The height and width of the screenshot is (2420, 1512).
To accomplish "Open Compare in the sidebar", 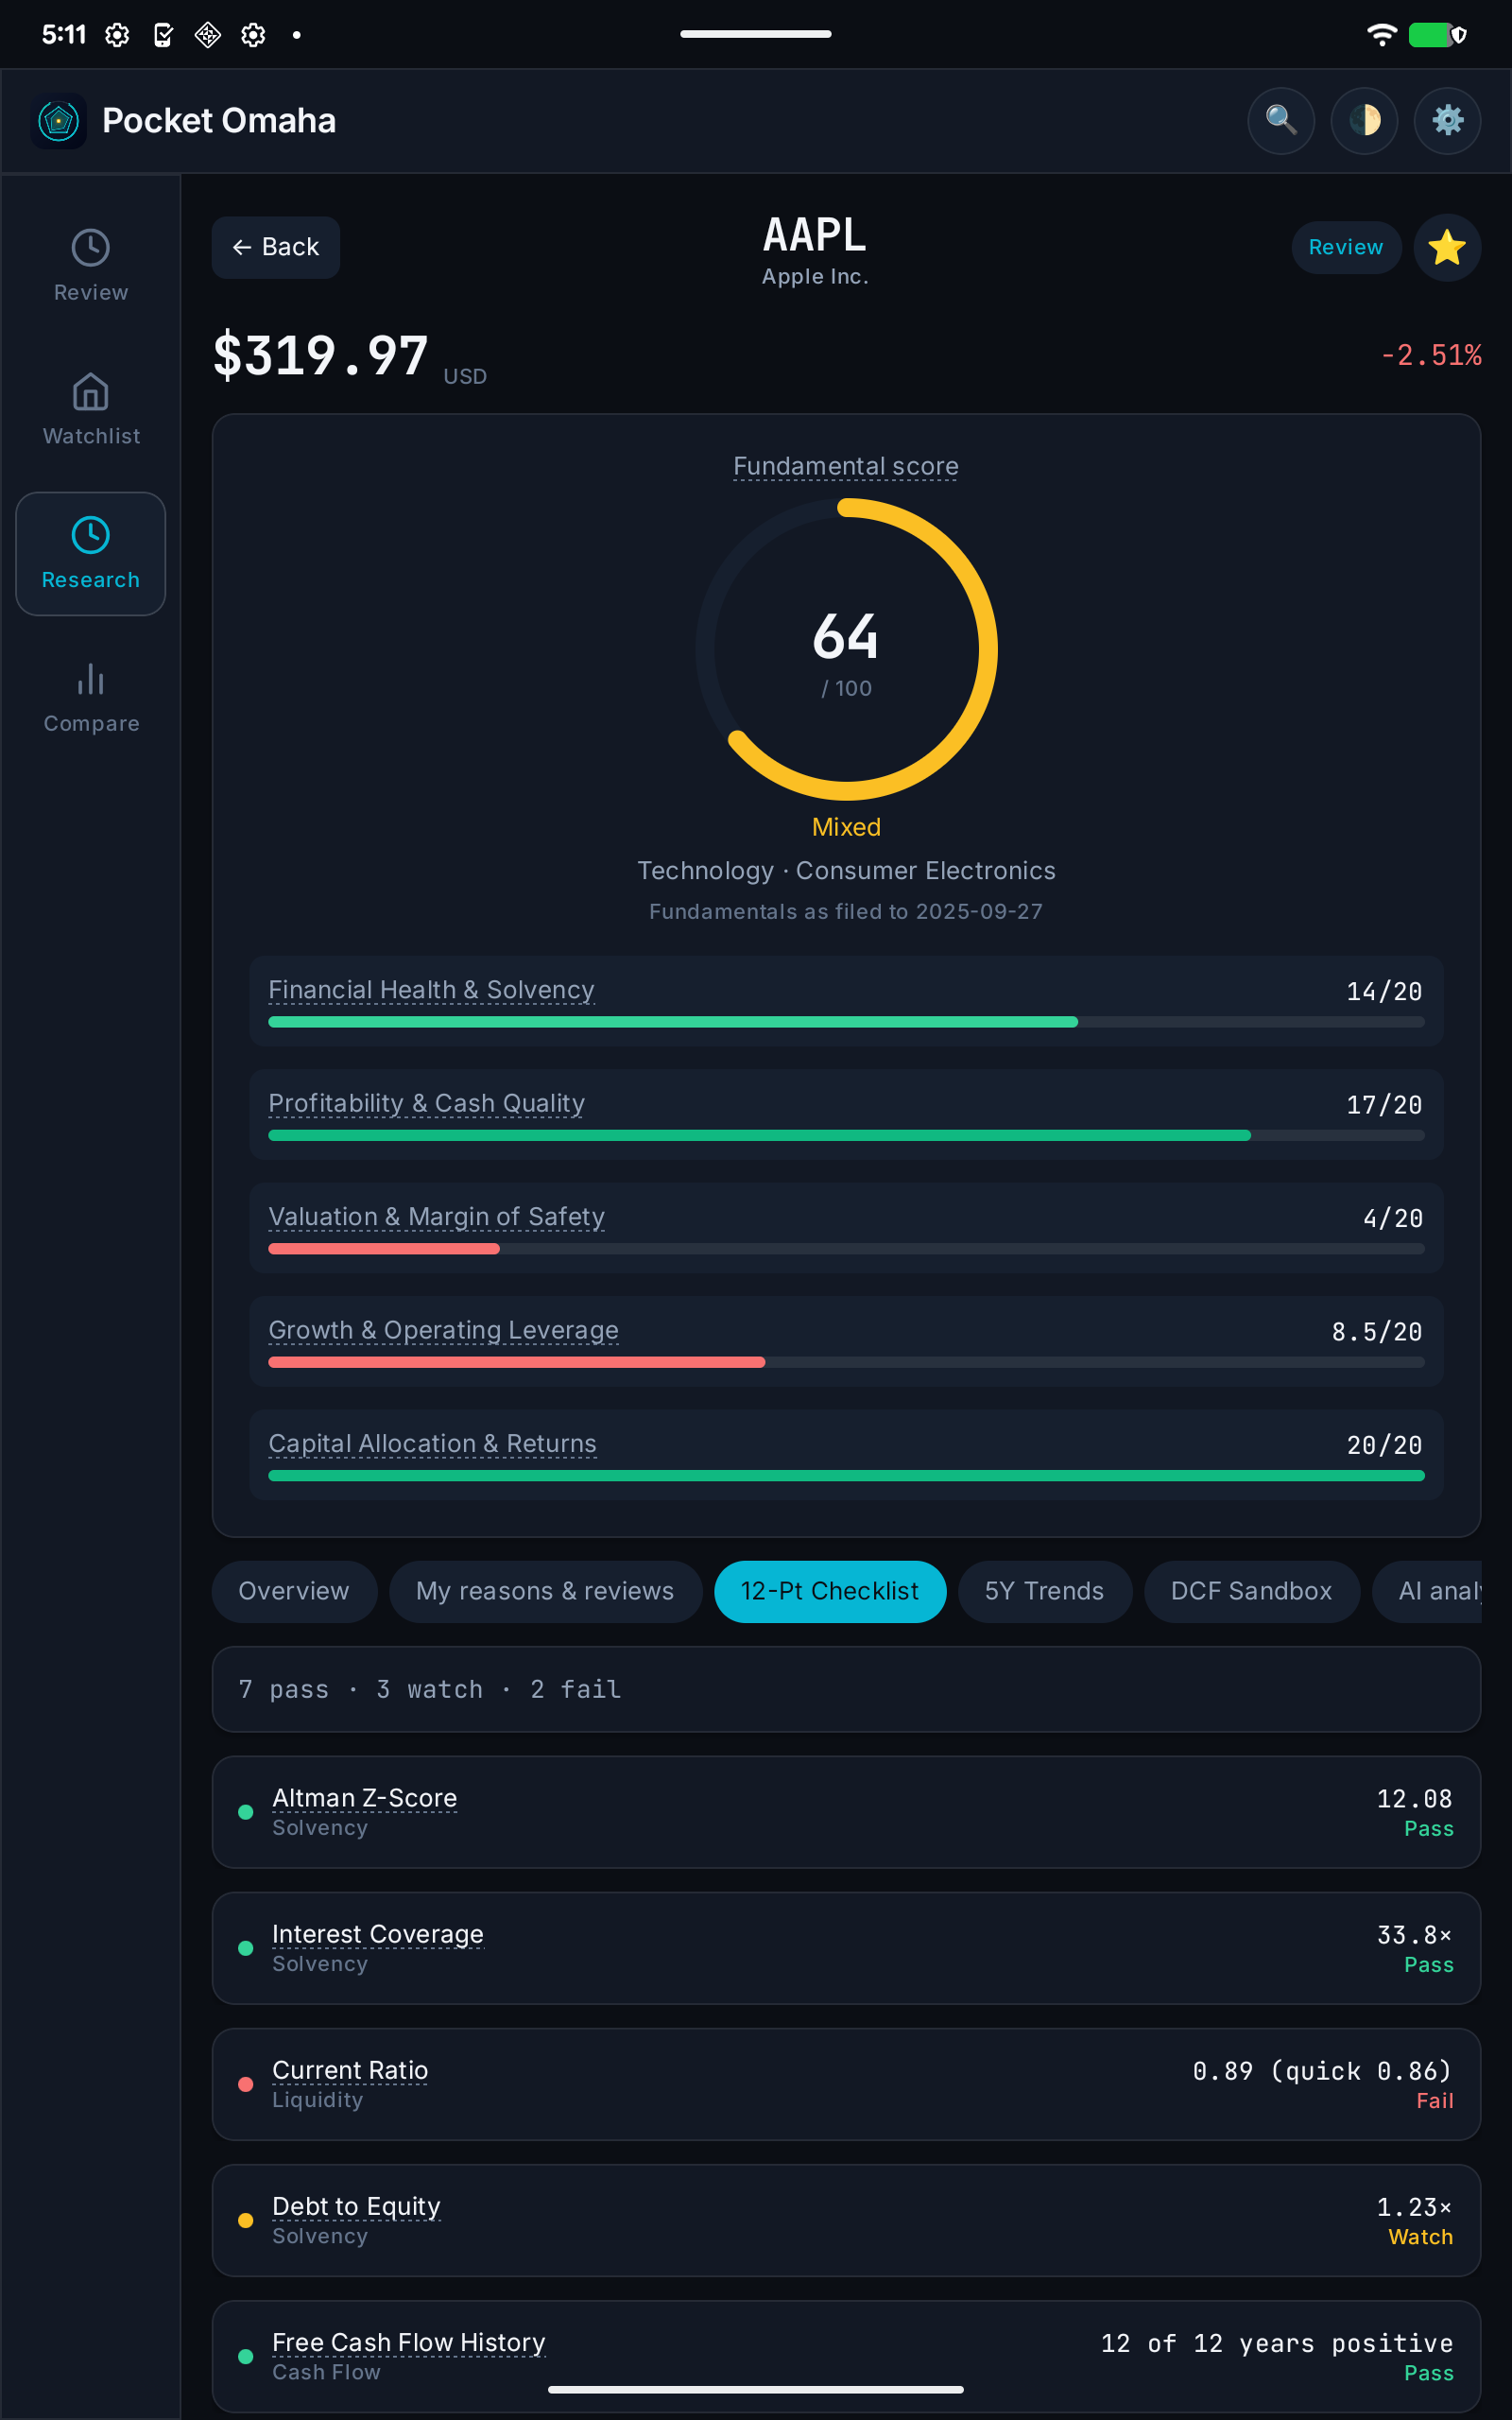I will coord(91,697).
